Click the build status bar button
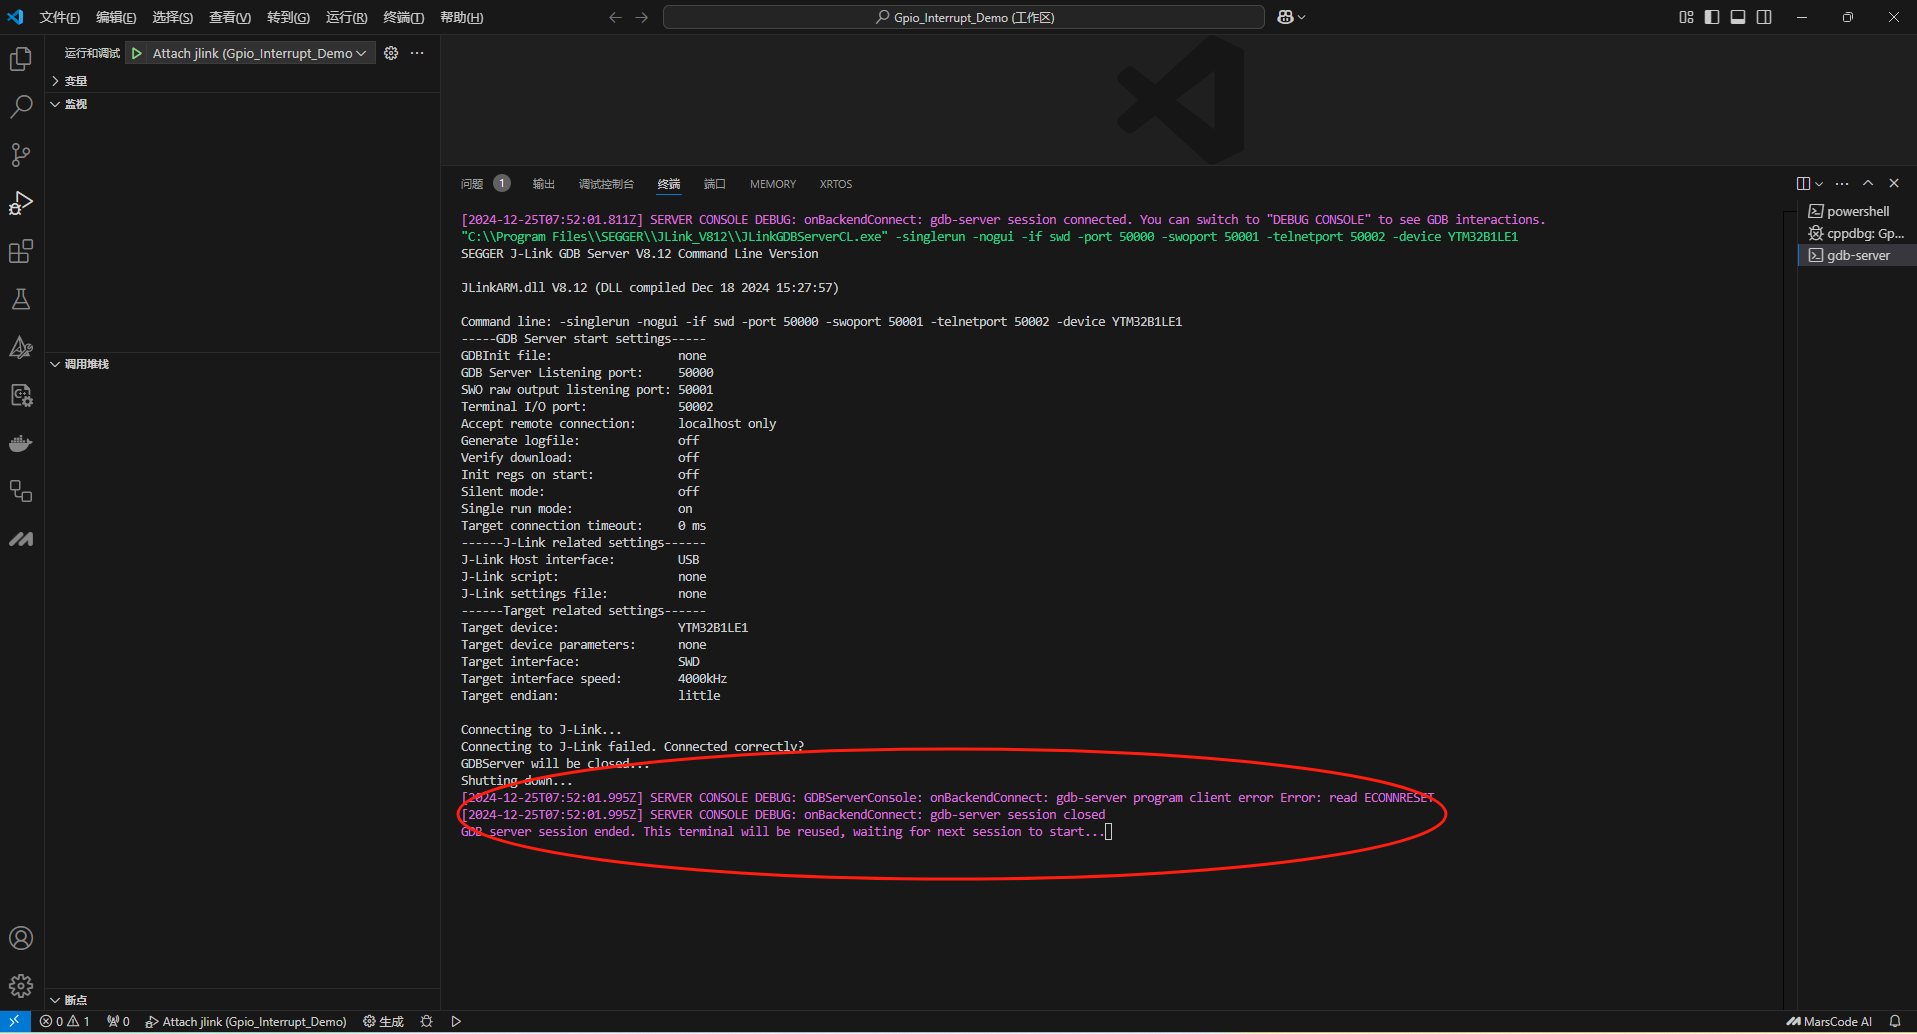 tap(383, 1021)
